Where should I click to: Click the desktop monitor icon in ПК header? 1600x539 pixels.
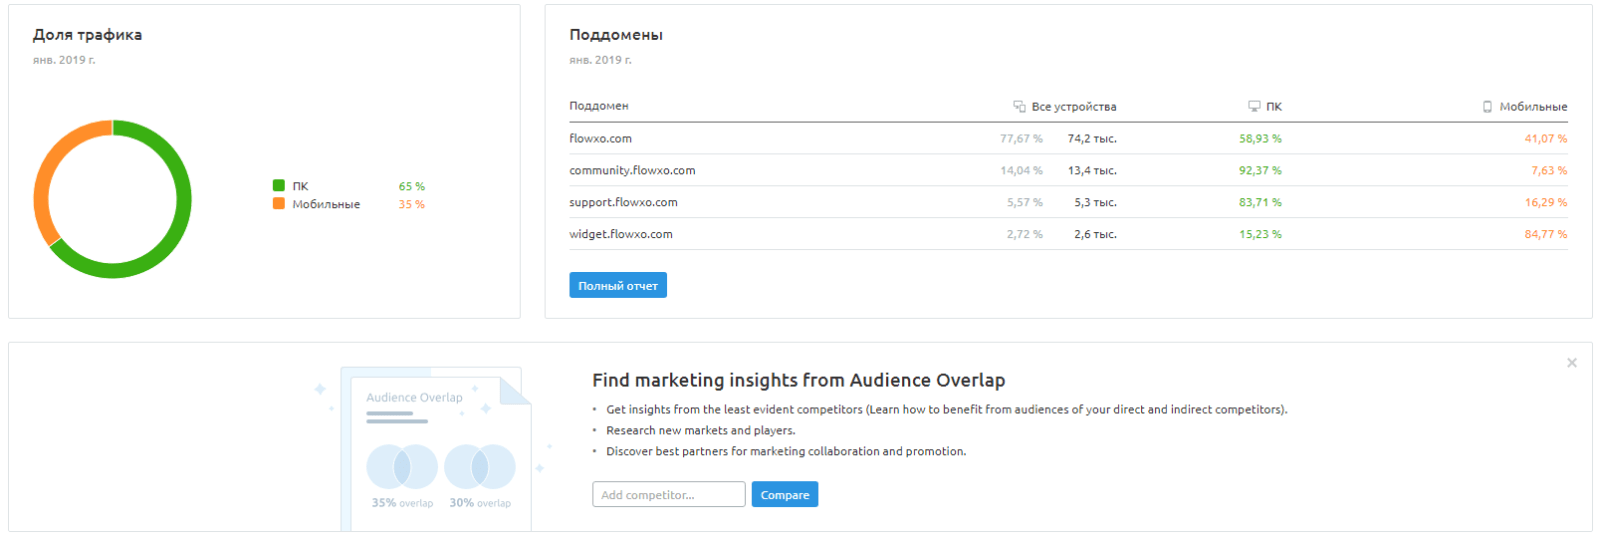tap(1254, 106)
